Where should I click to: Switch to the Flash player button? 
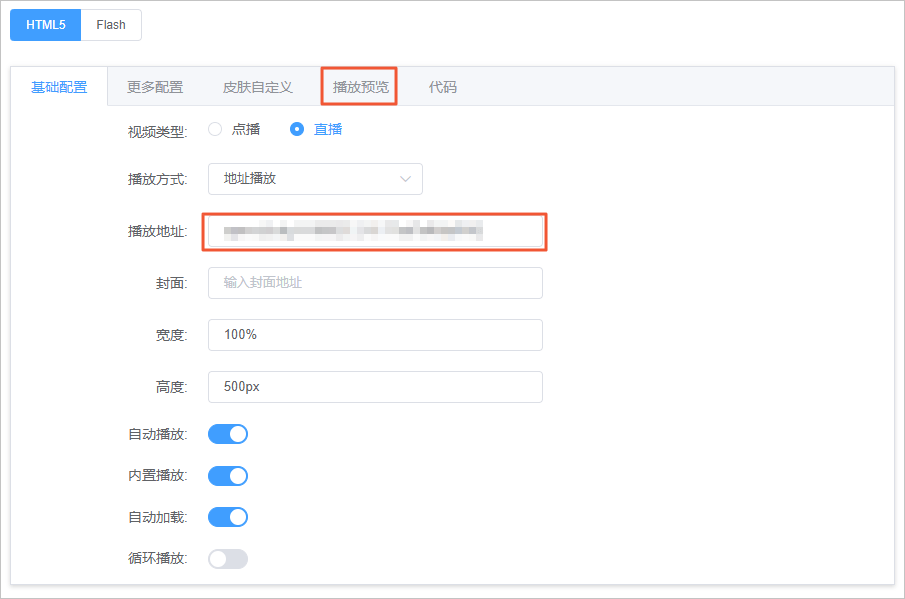pyautogui.click(x=111, y=25)
